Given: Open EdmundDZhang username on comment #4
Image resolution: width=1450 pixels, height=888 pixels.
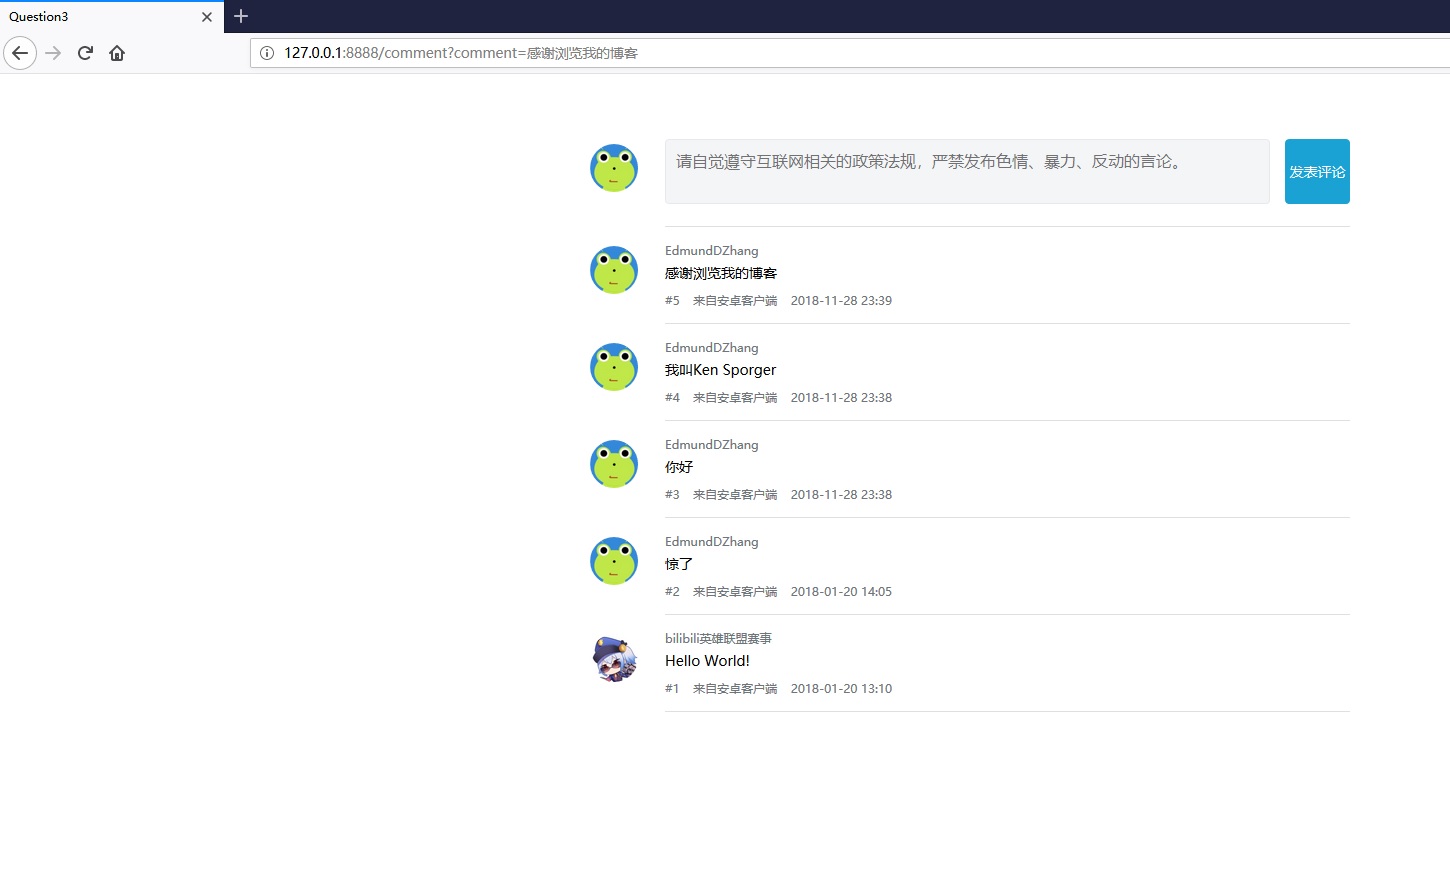Looking at the screenshot, I should pyautogui.click(x=712, y=348).
